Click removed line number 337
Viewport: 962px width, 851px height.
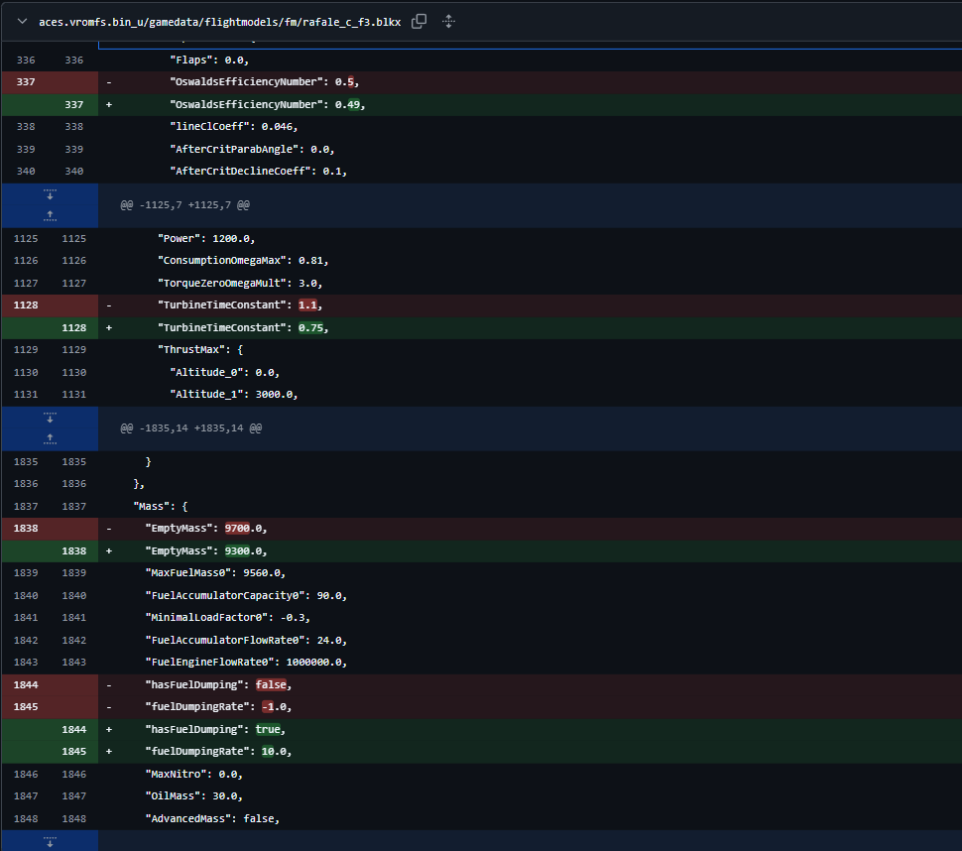tap(26, 82)
